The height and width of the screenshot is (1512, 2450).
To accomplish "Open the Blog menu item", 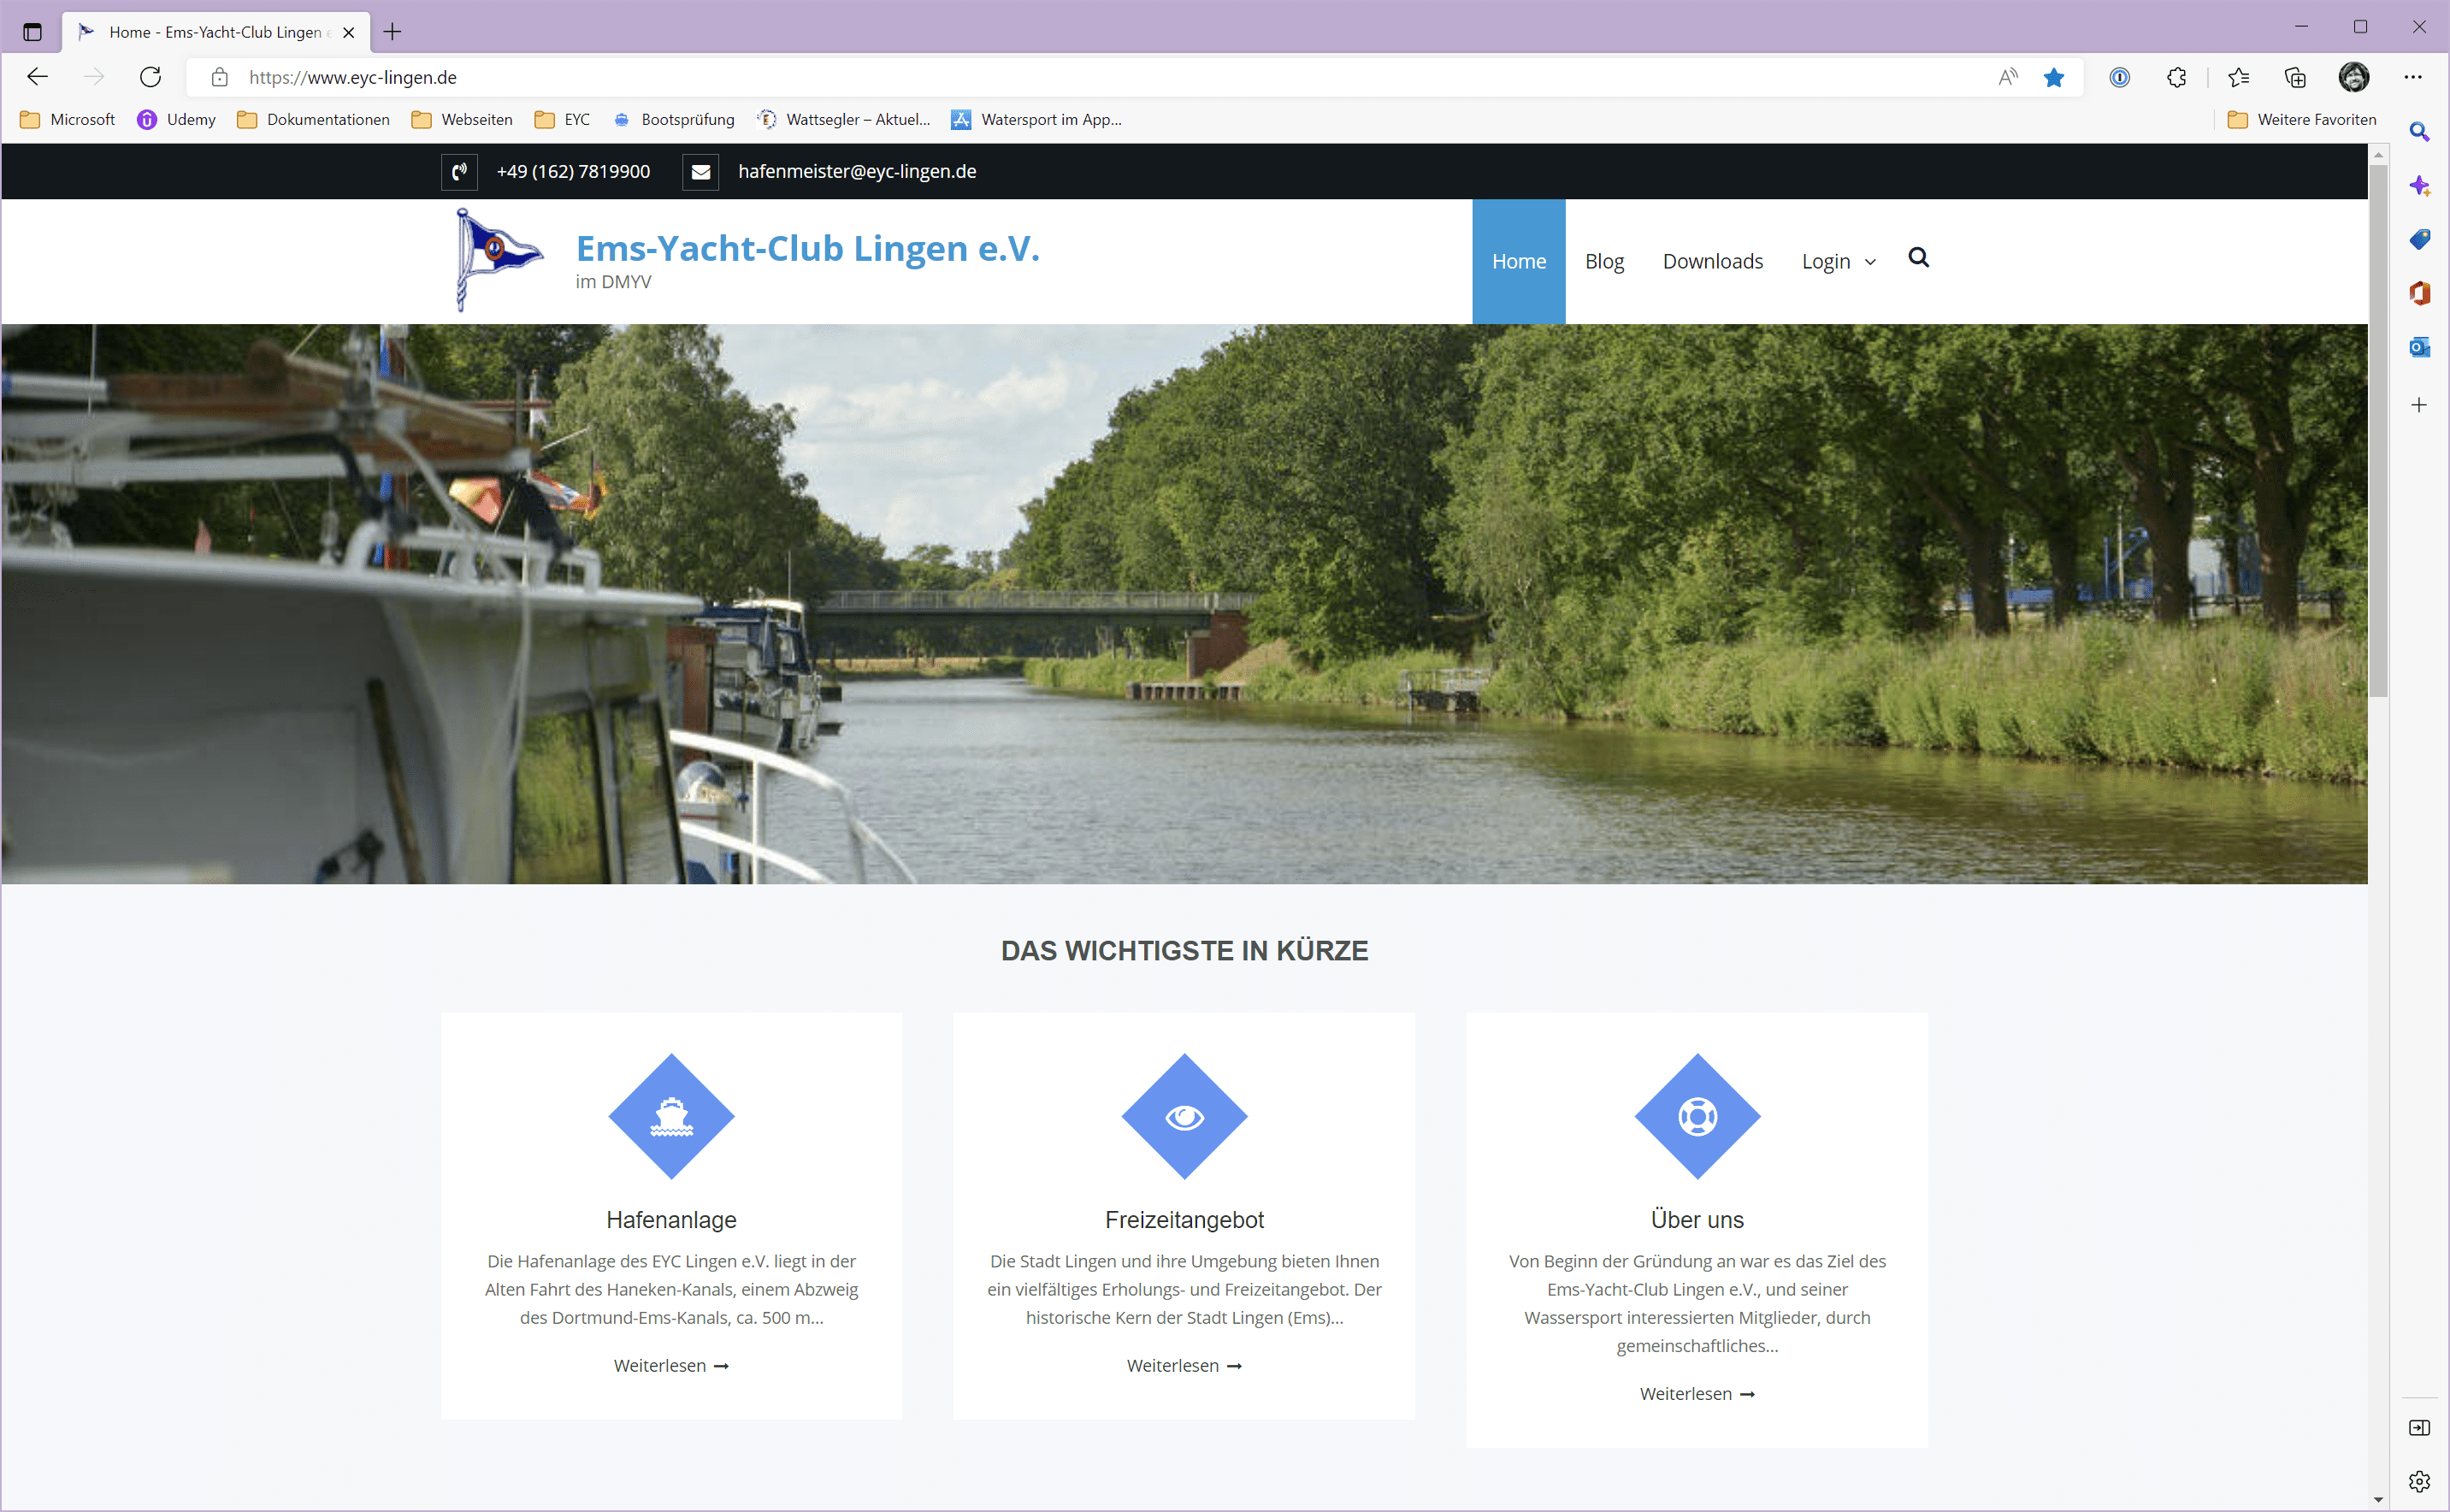I will 1604,262.
